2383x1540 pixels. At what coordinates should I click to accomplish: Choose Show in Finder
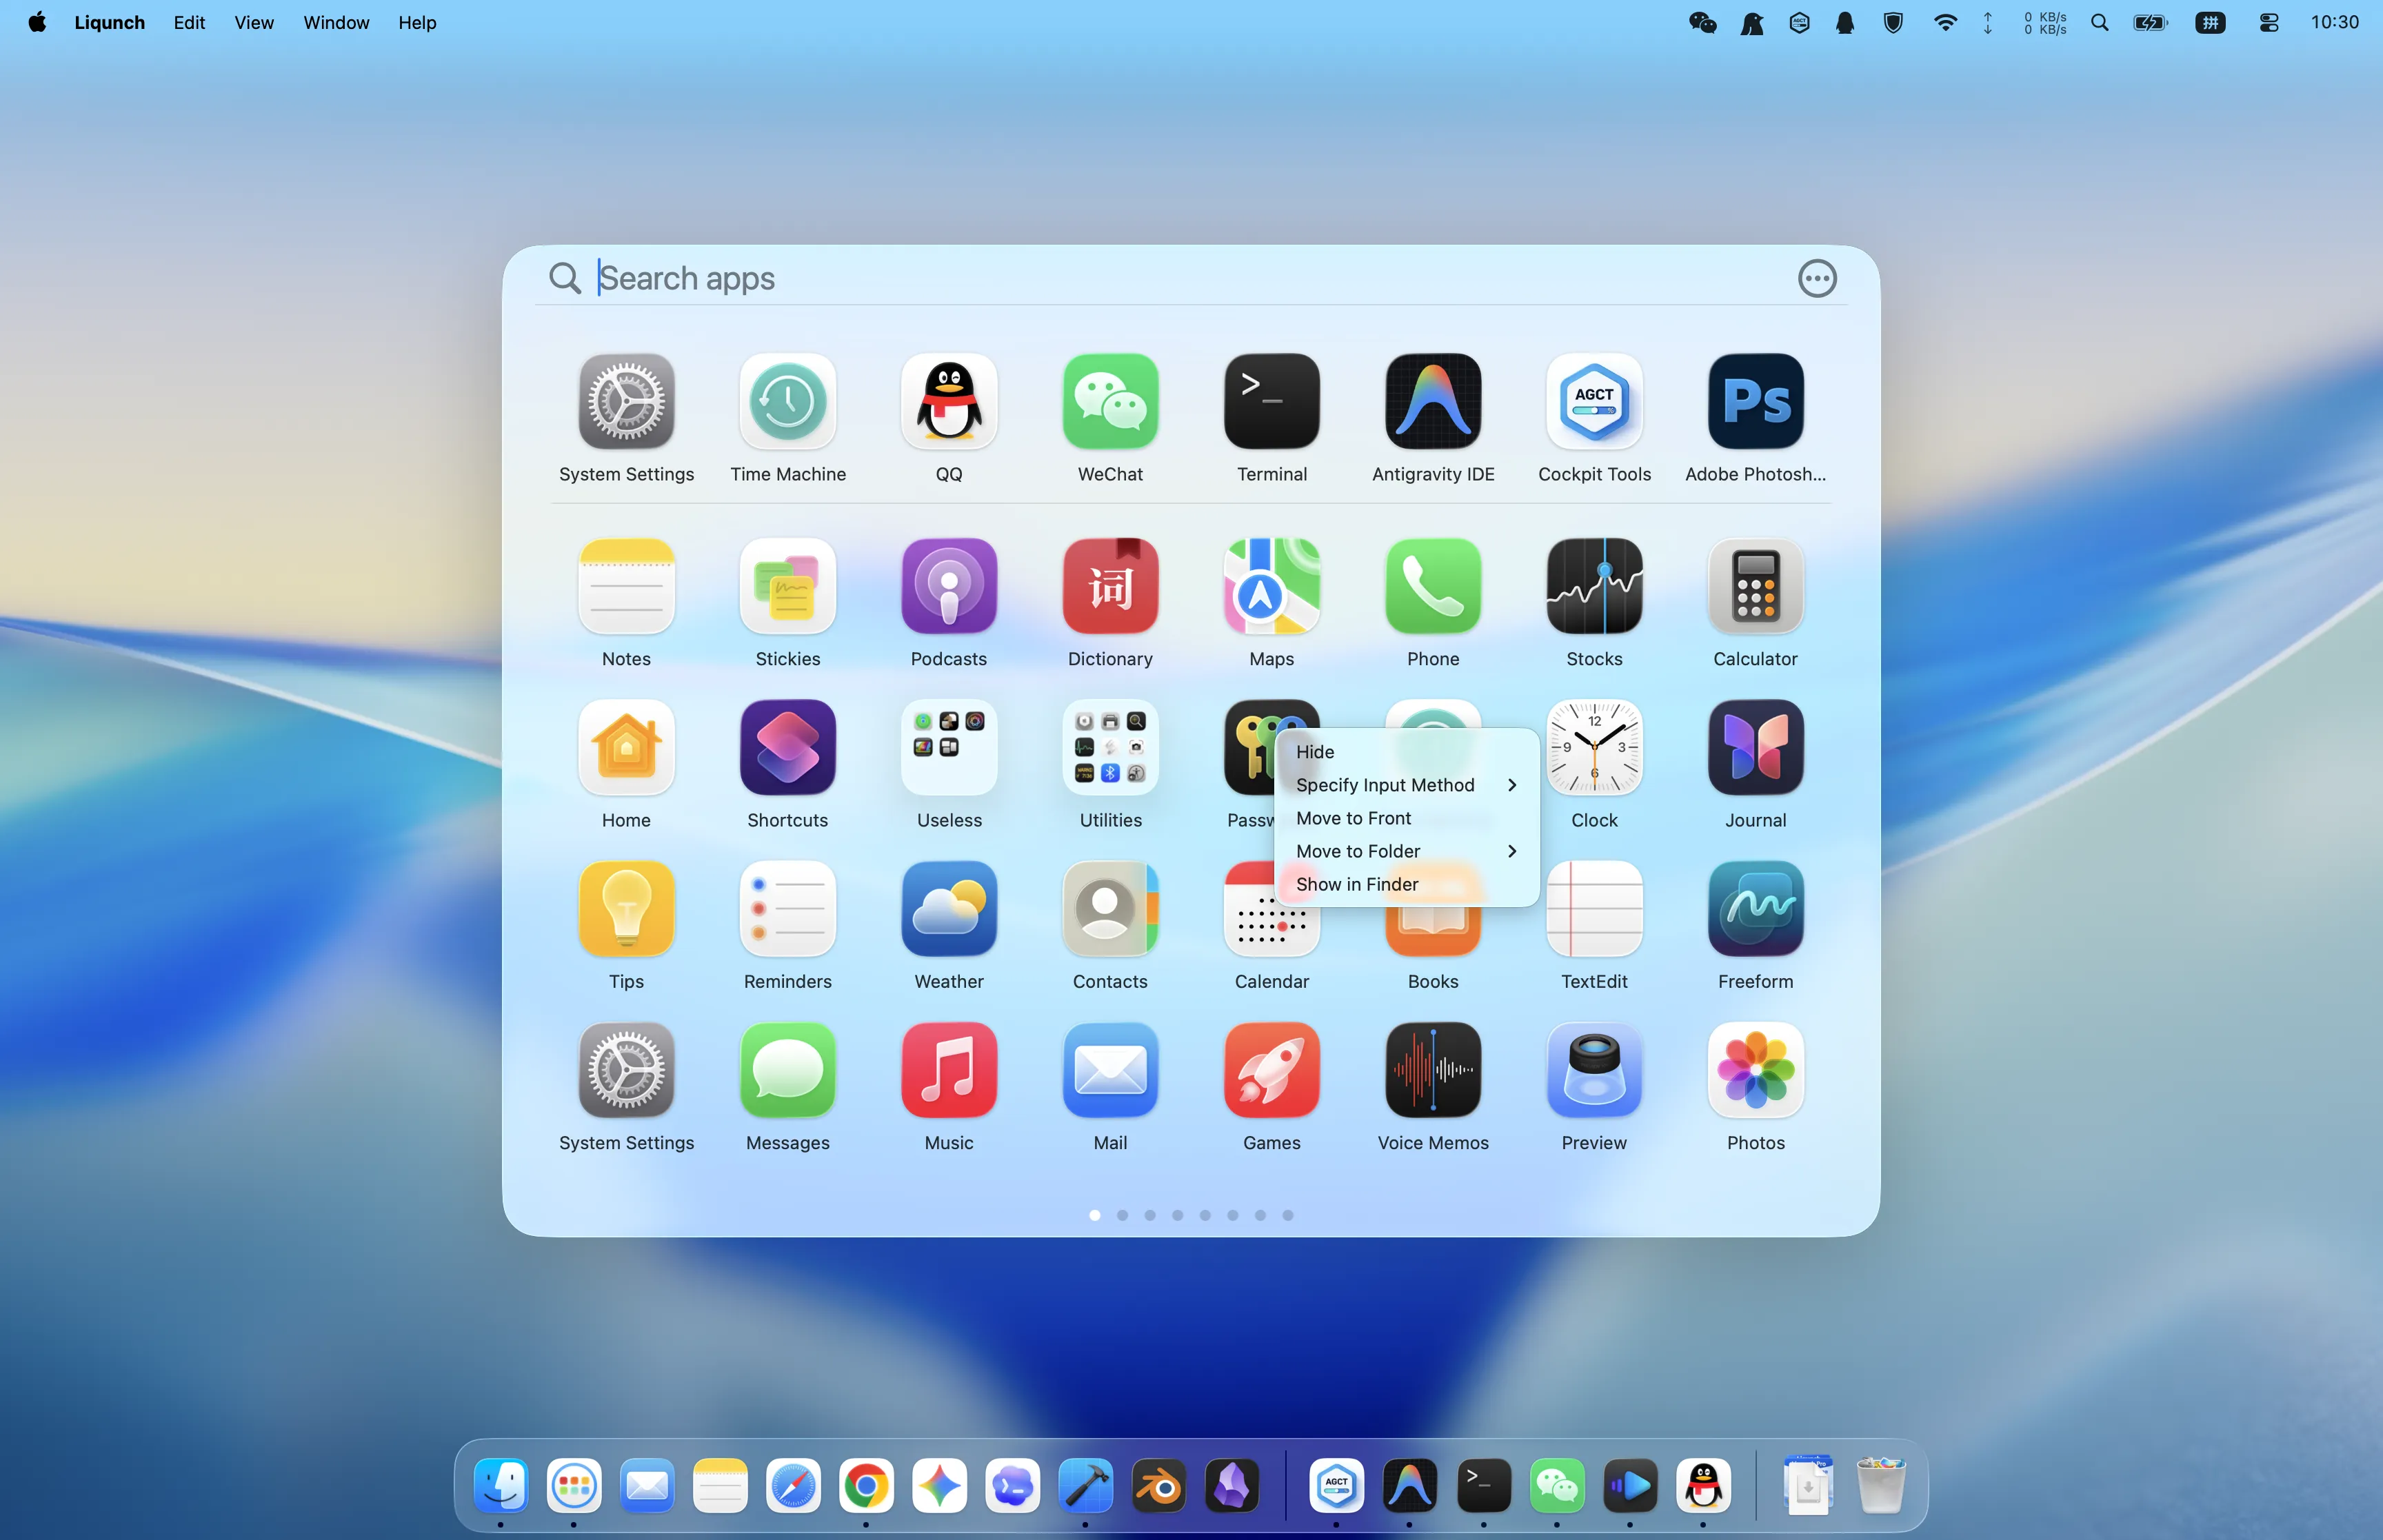tap(1406, 884)
